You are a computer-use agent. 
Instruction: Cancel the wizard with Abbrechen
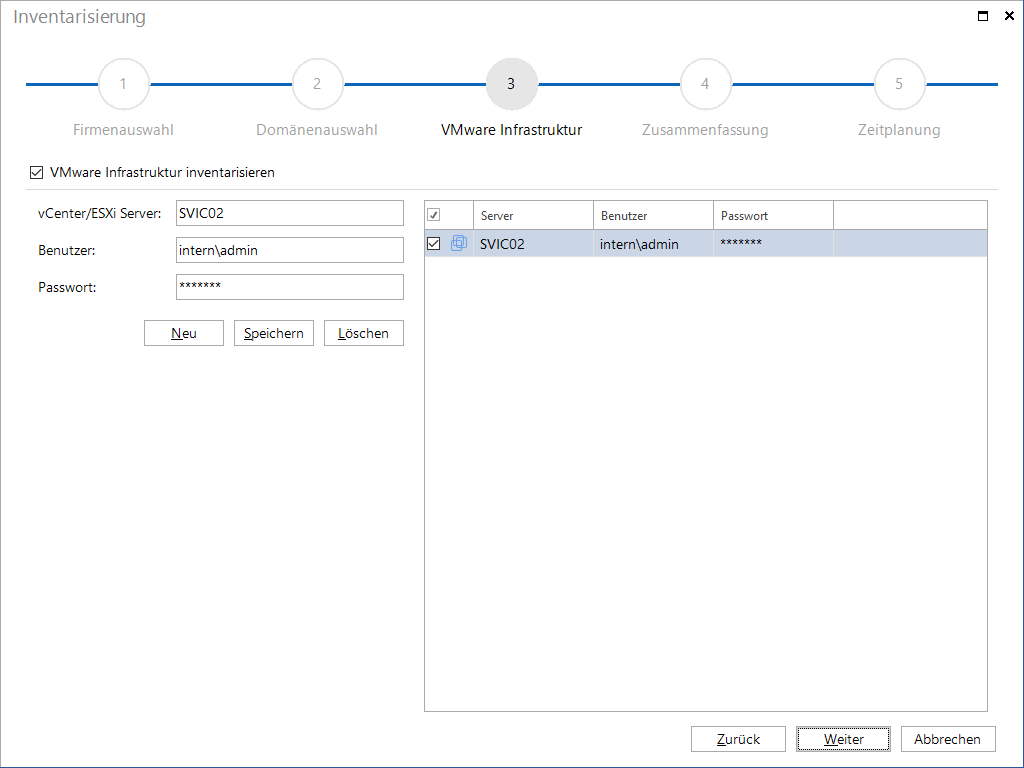pos(948,739)
